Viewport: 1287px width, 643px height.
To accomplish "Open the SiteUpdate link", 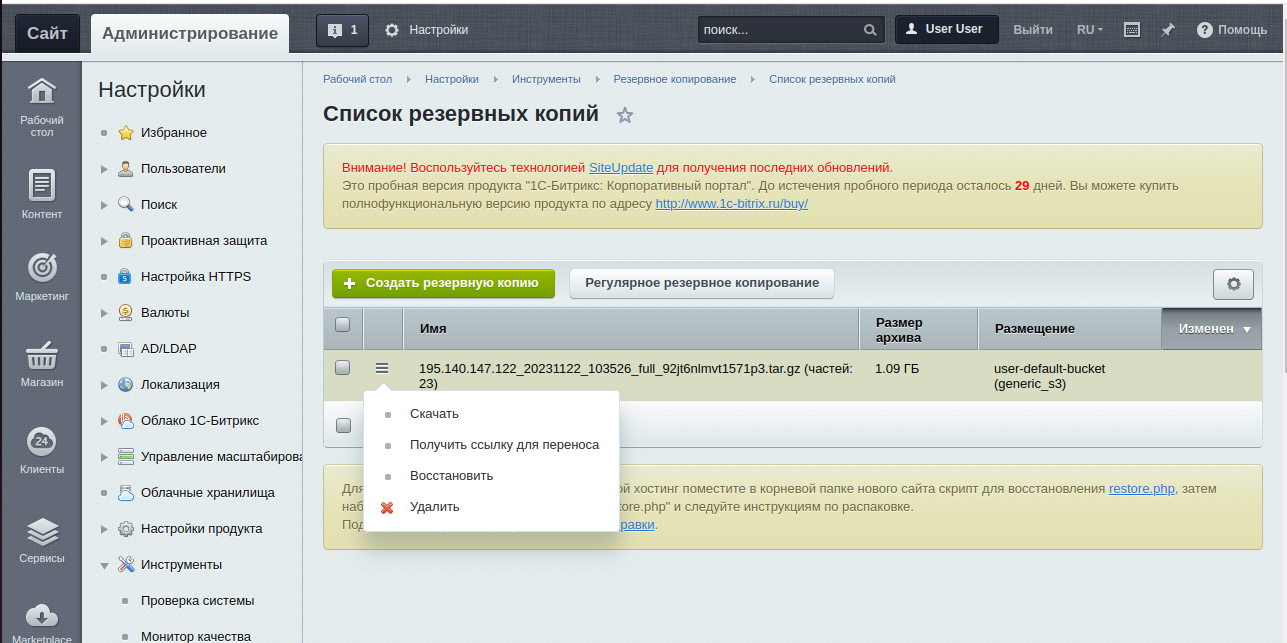I will point(621,167).
